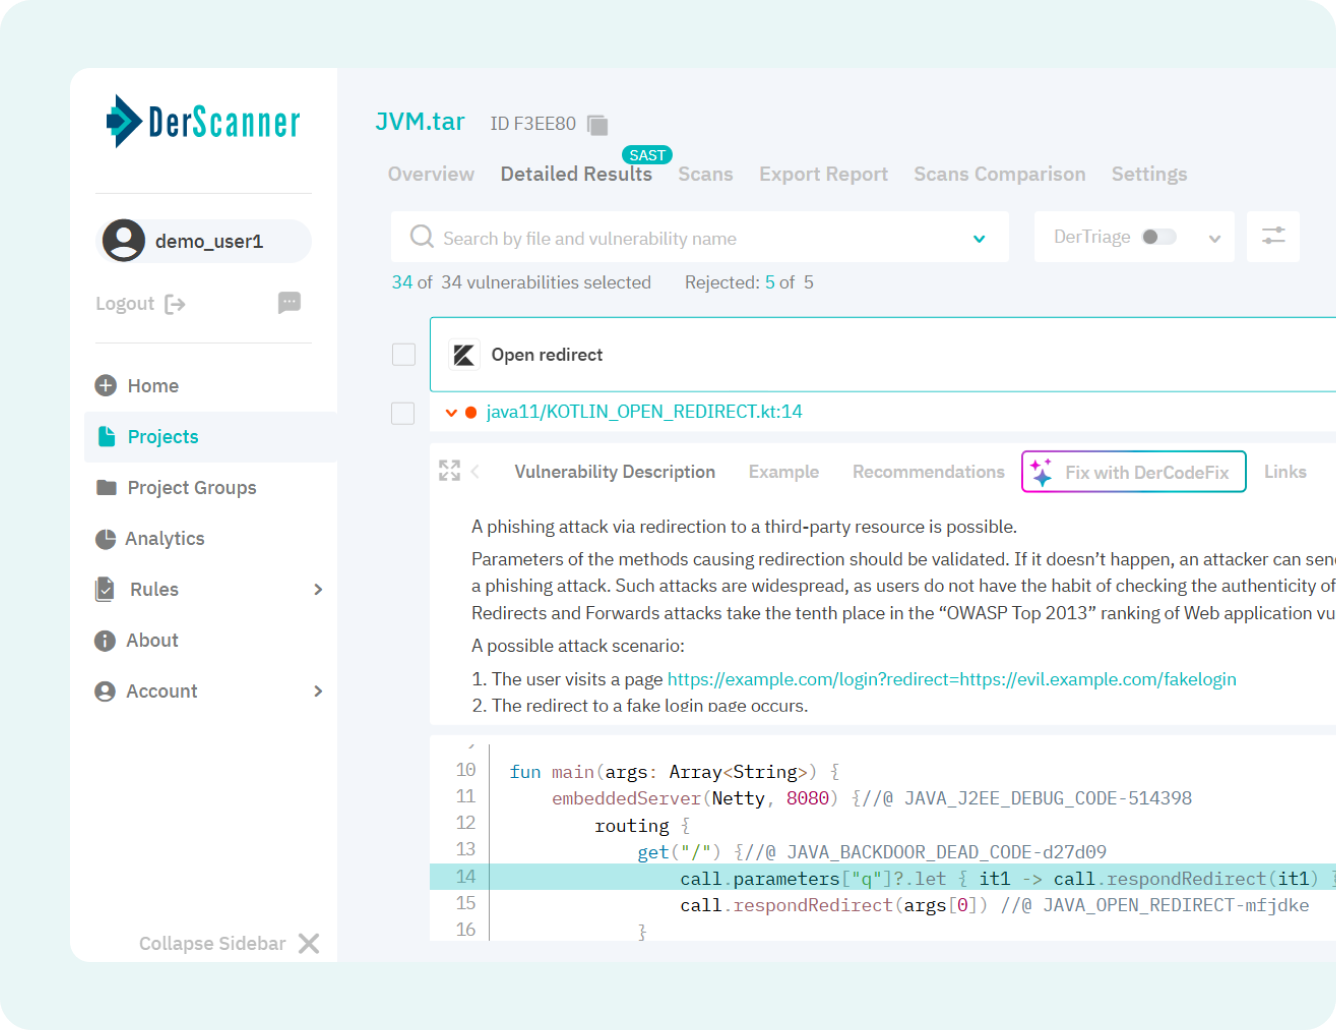Open feedback message icon near Logout

point(289,302)
